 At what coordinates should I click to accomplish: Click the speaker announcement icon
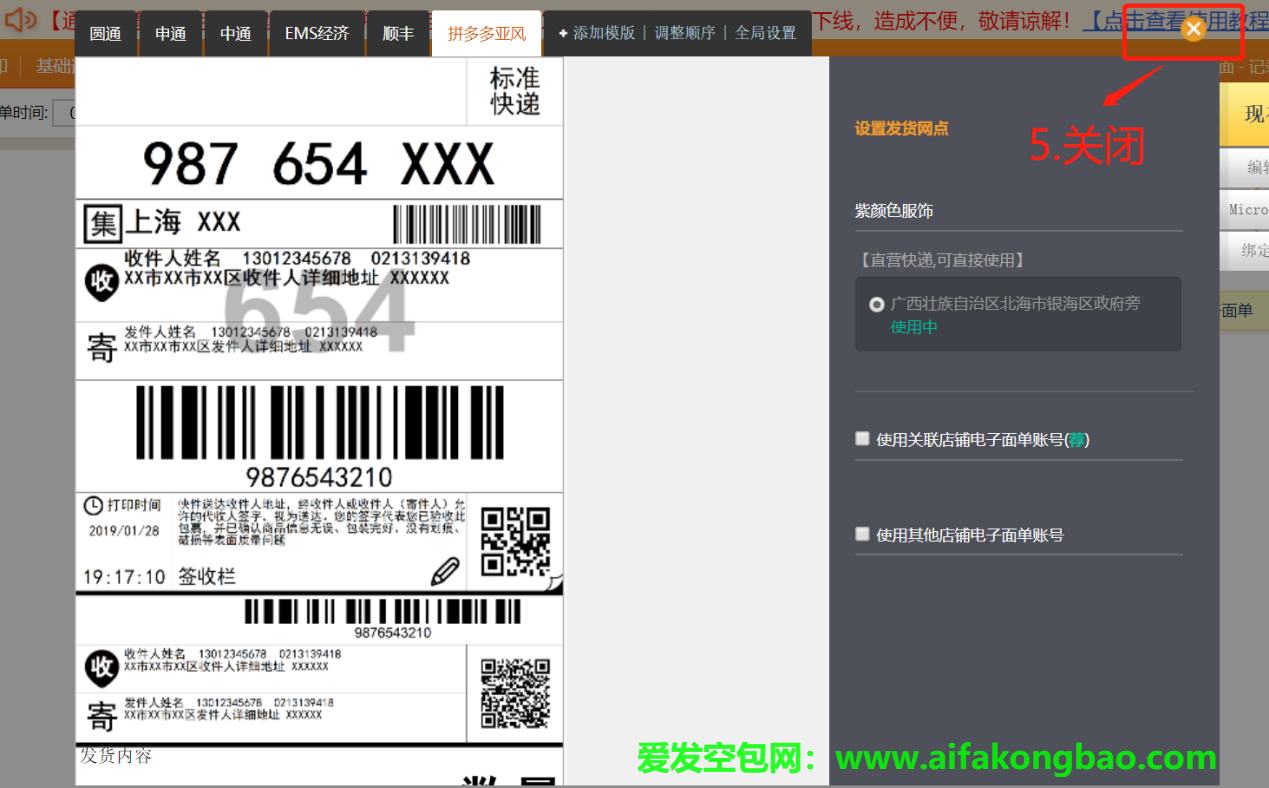point(20,18)
